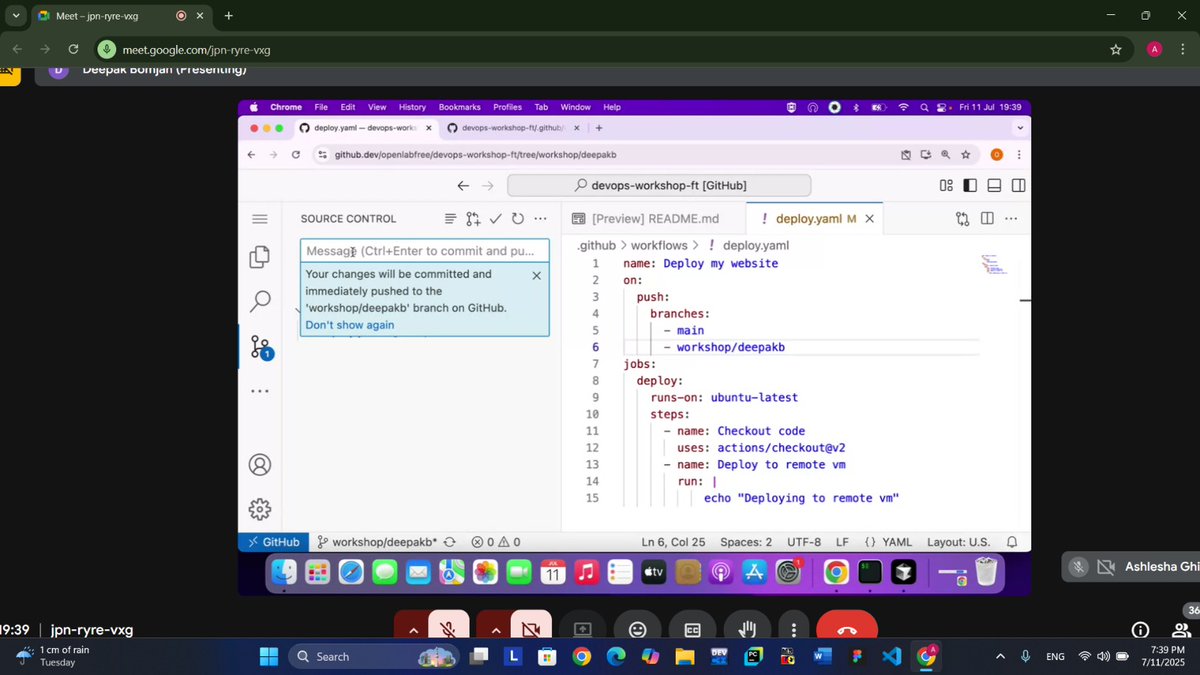Click the hamburger menu icon above Explorer

(x=260, y=219)
